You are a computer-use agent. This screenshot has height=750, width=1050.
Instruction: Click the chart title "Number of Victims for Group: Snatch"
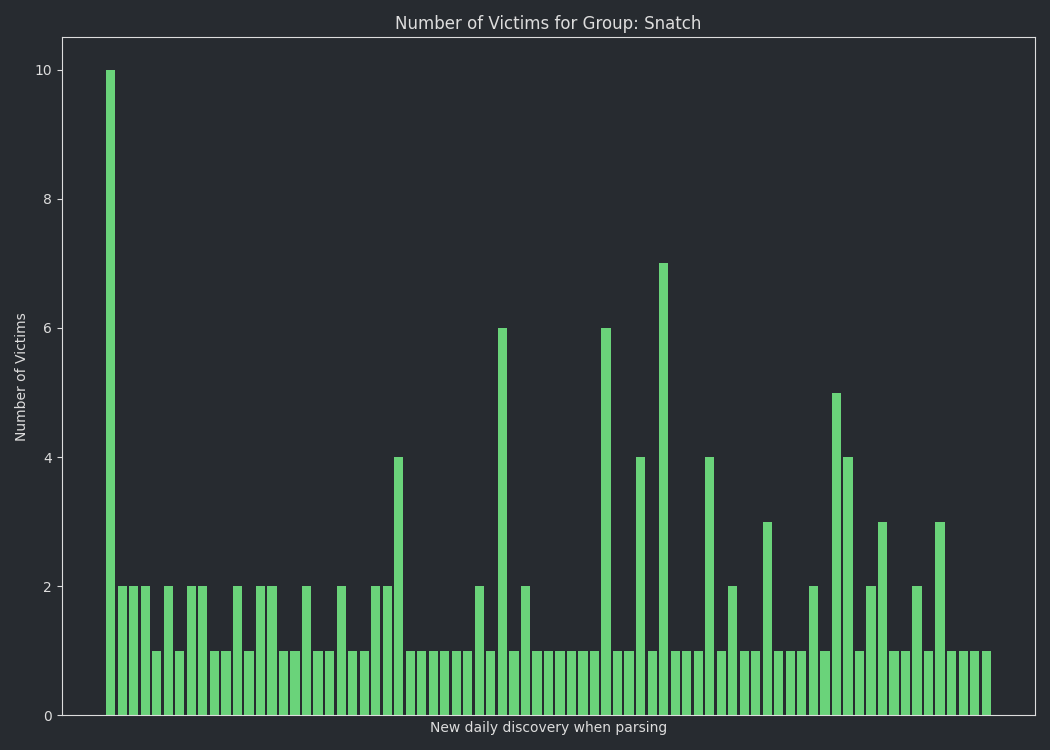(x=548, y=23)
